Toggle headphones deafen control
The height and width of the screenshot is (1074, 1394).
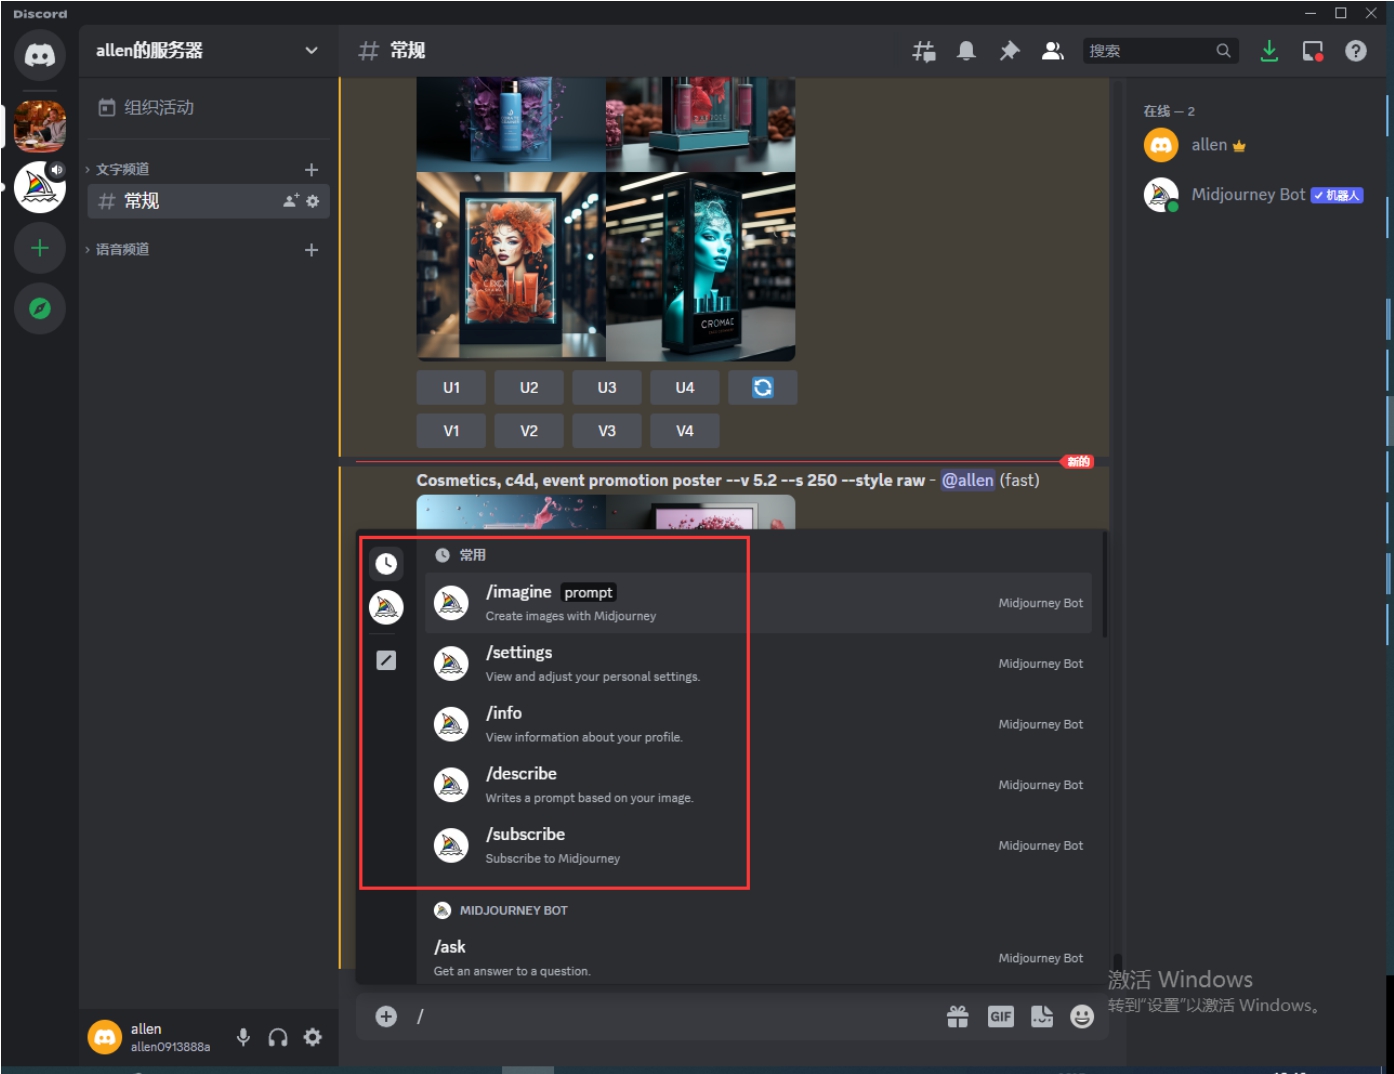tap(278, 1037)
